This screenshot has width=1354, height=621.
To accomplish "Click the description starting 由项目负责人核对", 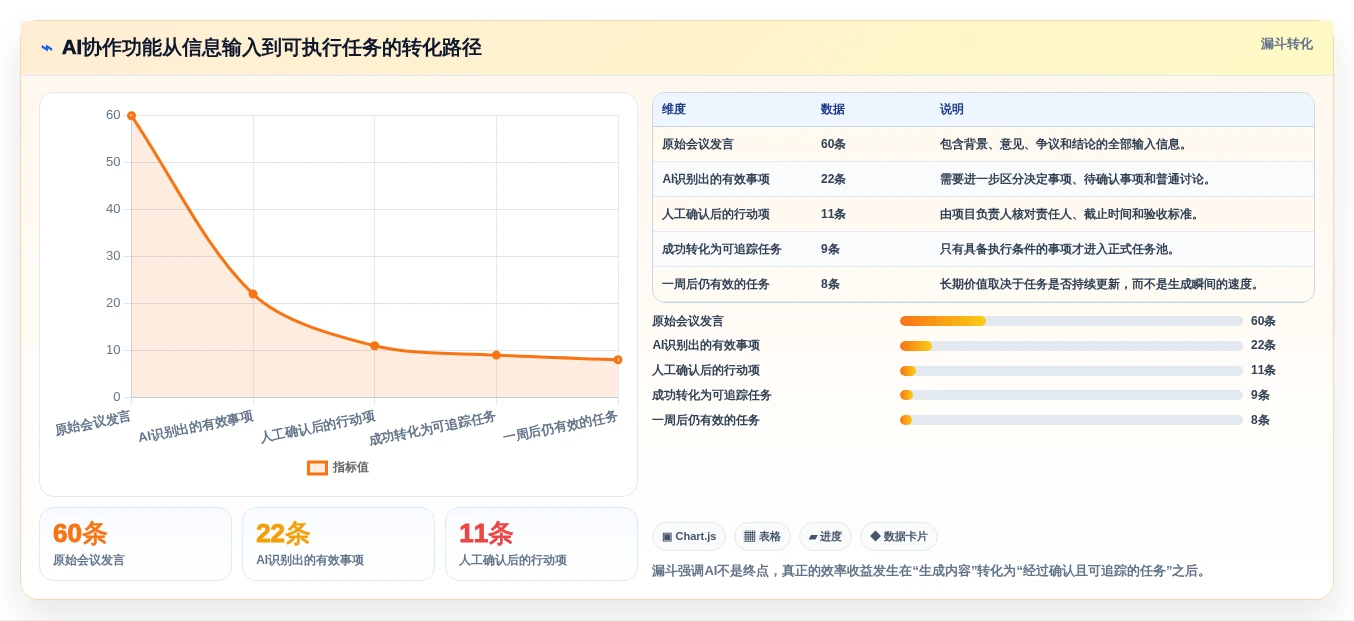I will (x=1070, y=215).
